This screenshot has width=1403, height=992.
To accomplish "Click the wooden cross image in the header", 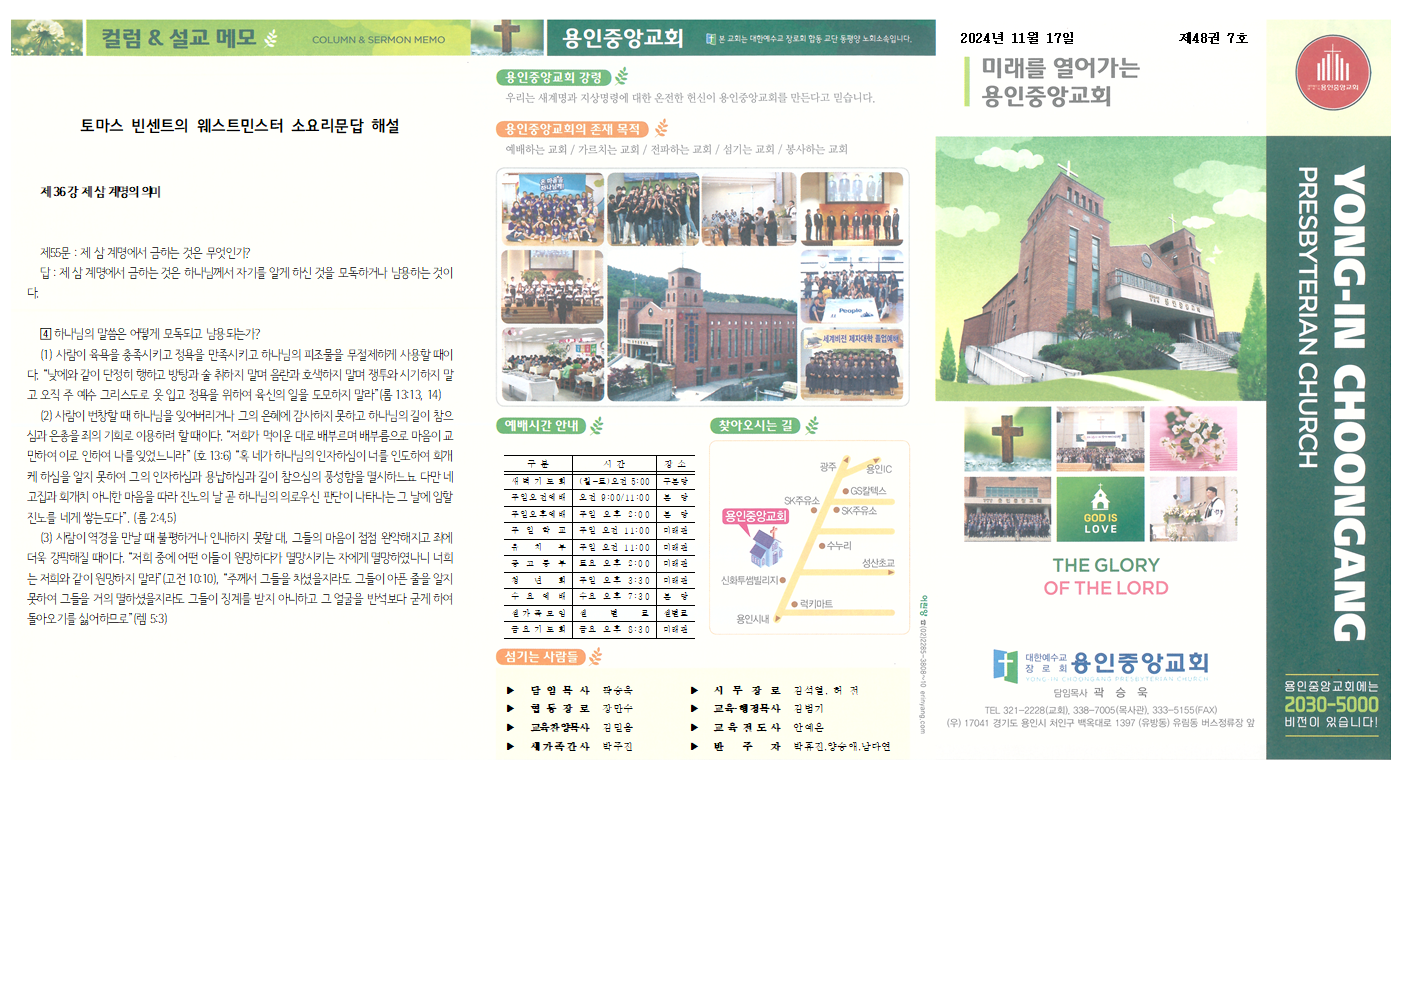I will (507, 37).
